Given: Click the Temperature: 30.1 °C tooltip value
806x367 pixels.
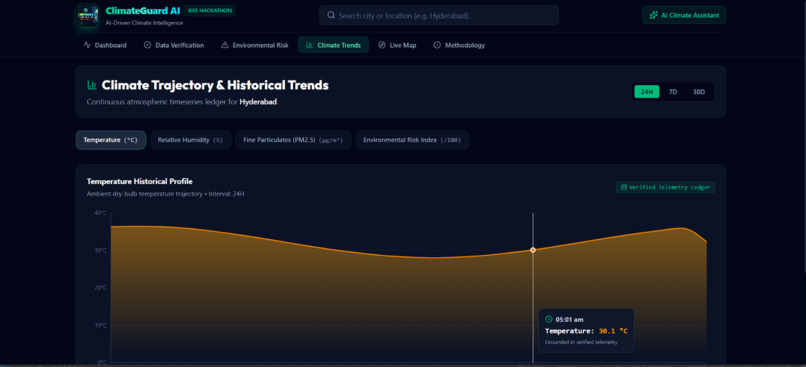Looking at the screenshot, I should coord(587,331).
